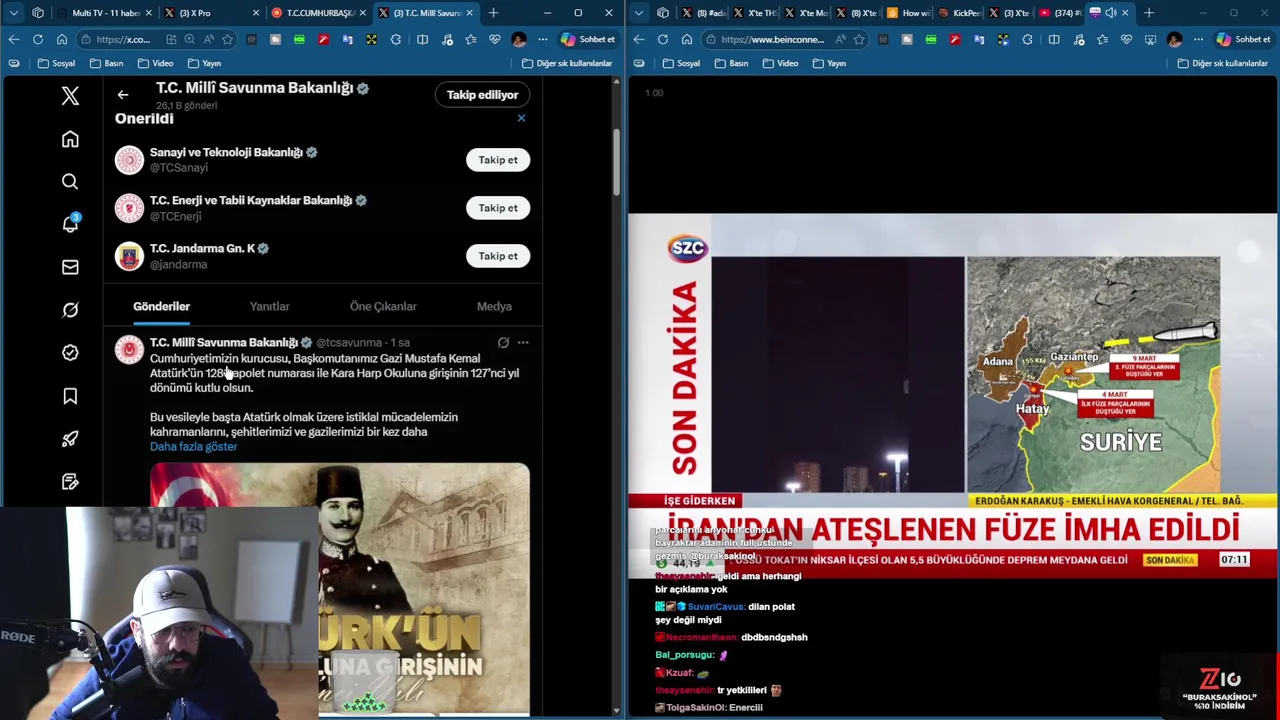This screenshot has width=1280, height=720.
Task: Open Video bookmarks folder in left browser
Action: coord(156,63)
